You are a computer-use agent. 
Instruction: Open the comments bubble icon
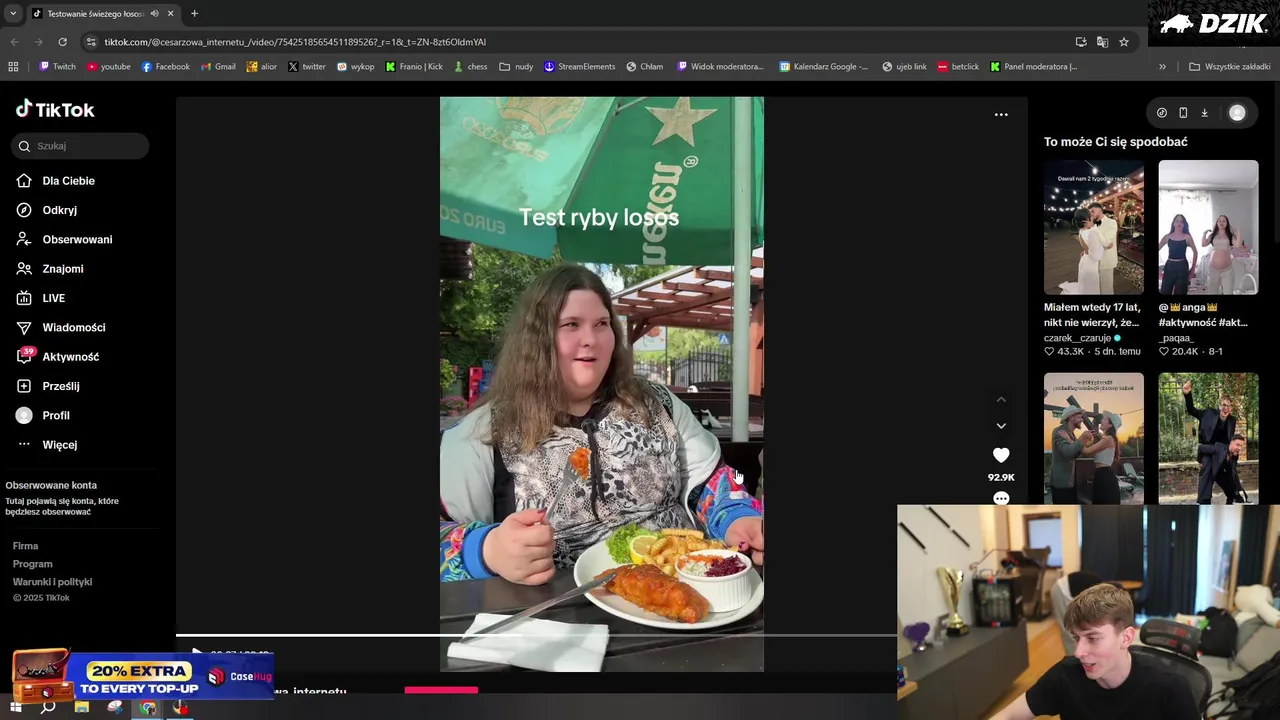[x=1001, y=498]
